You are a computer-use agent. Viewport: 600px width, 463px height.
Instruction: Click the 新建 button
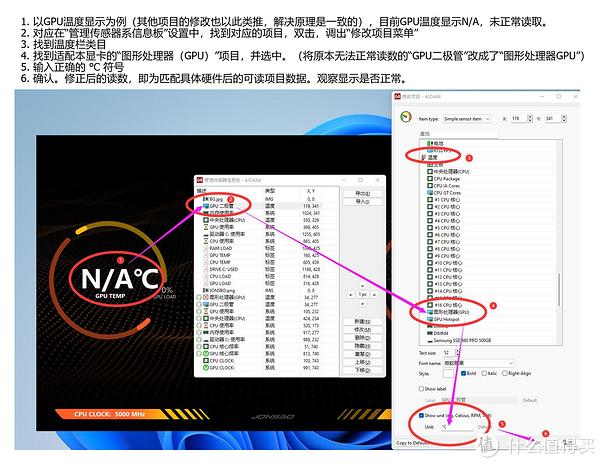point(362,321)
